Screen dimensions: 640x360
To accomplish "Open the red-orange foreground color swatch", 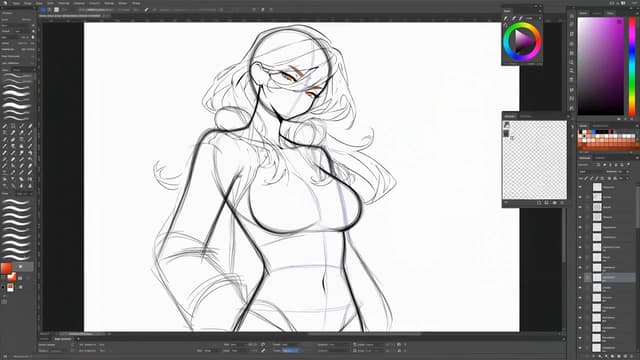I will pyautogui.click(x=6, y=268).
